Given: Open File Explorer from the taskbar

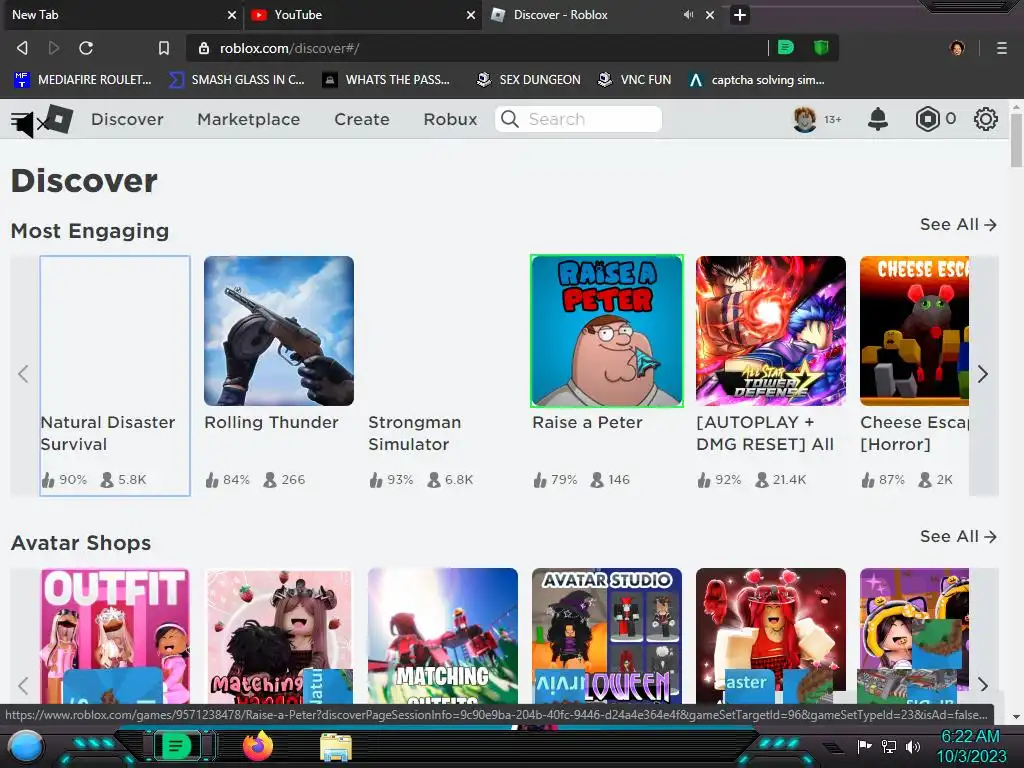Looking at the screenshot, I should click(x=336, y=747).
